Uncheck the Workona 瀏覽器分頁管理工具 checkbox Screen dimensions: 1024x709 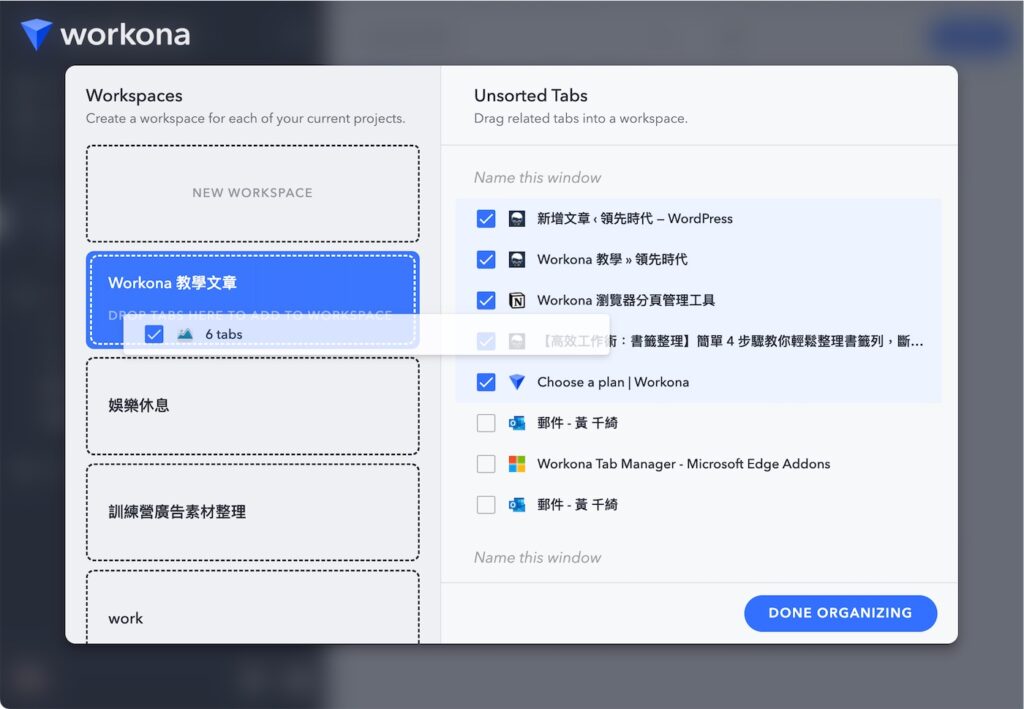[x=486, y=300]
